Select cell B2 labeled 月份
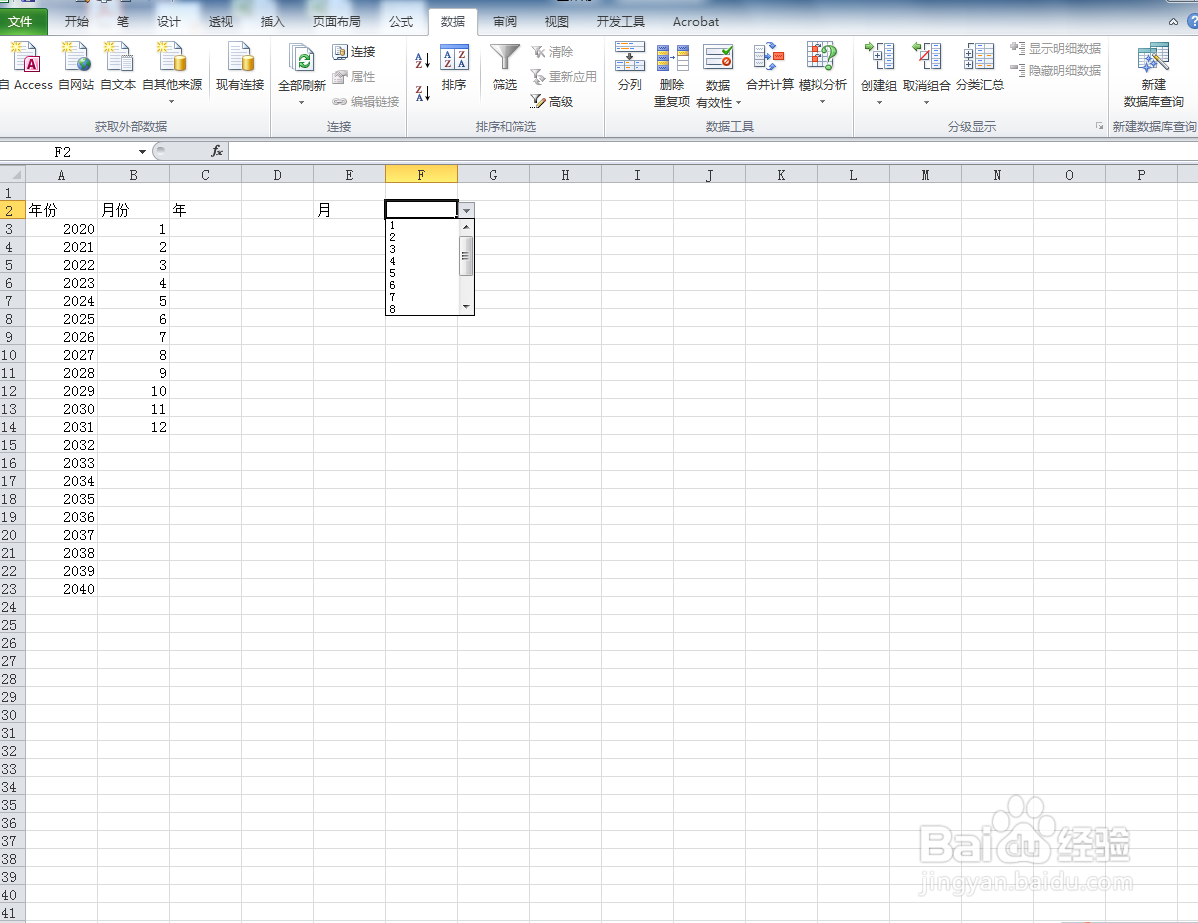The image size is (1198, 923). click(133, 209)
